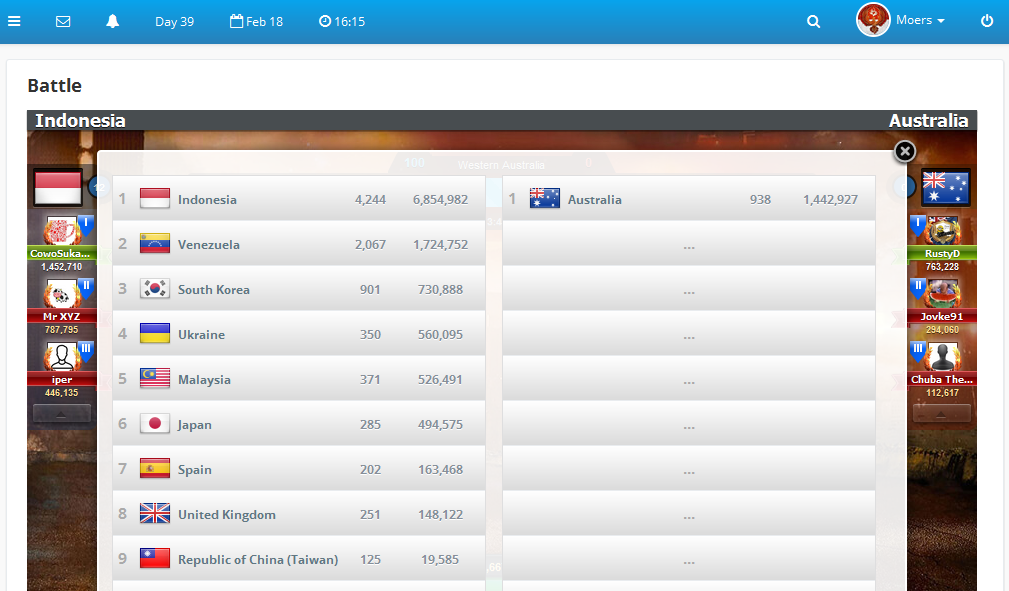The height and width of the screenshot is (591, 1009).
Task: Open the South Korea country link
Action: (214, 290)
